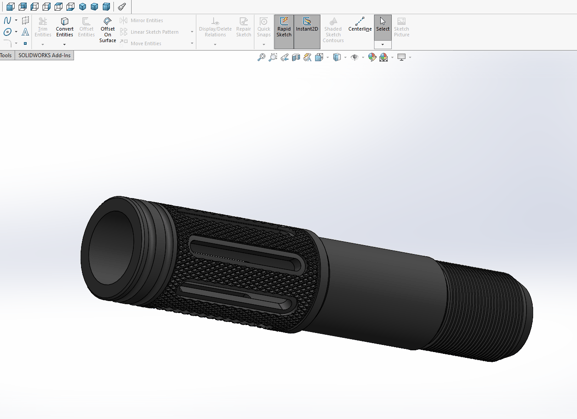
Task: Open the Select tool dropdown arrow
Action: click(x=383, y=45)
